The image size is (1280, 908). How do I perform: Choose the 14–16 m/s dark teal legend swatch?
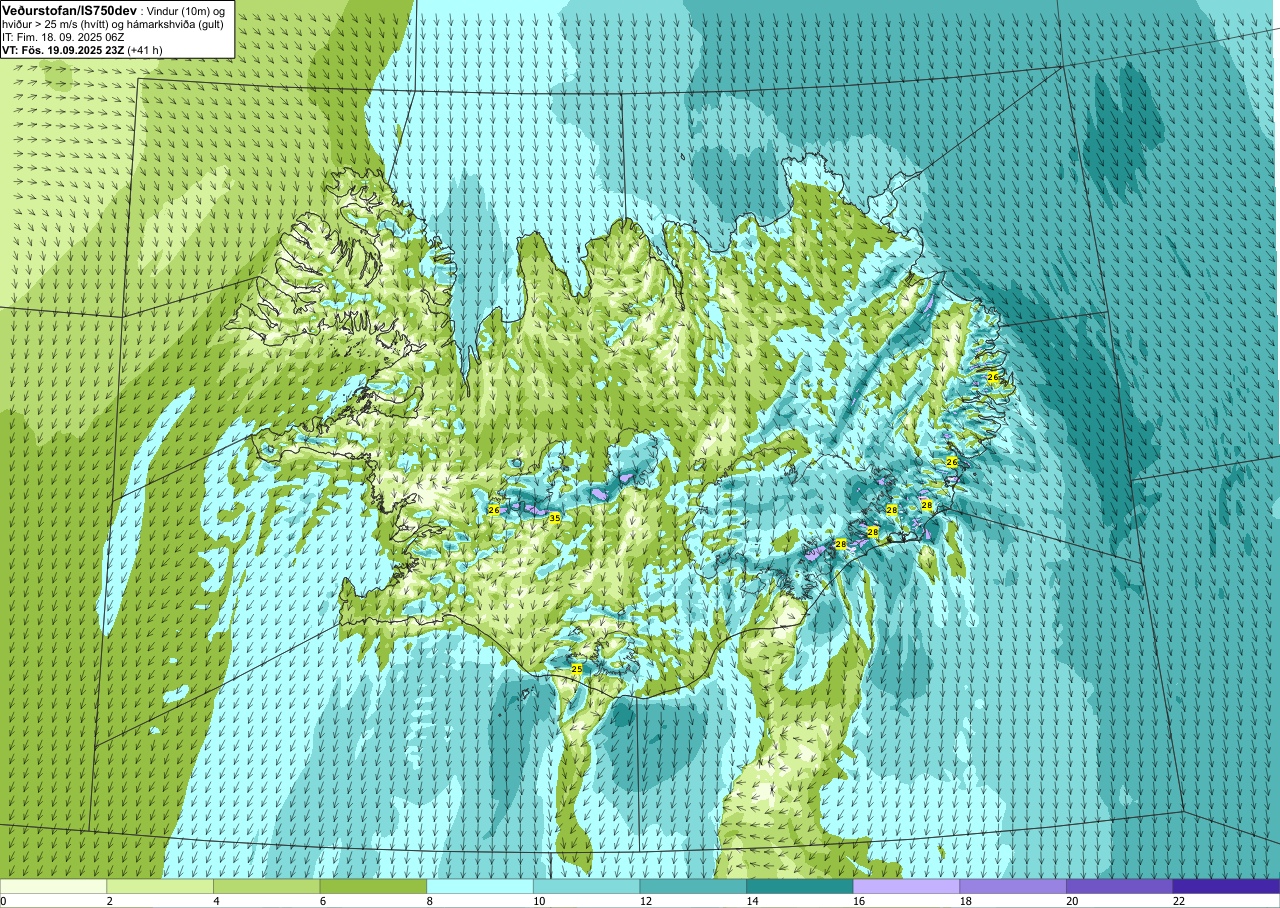(800, 886)
